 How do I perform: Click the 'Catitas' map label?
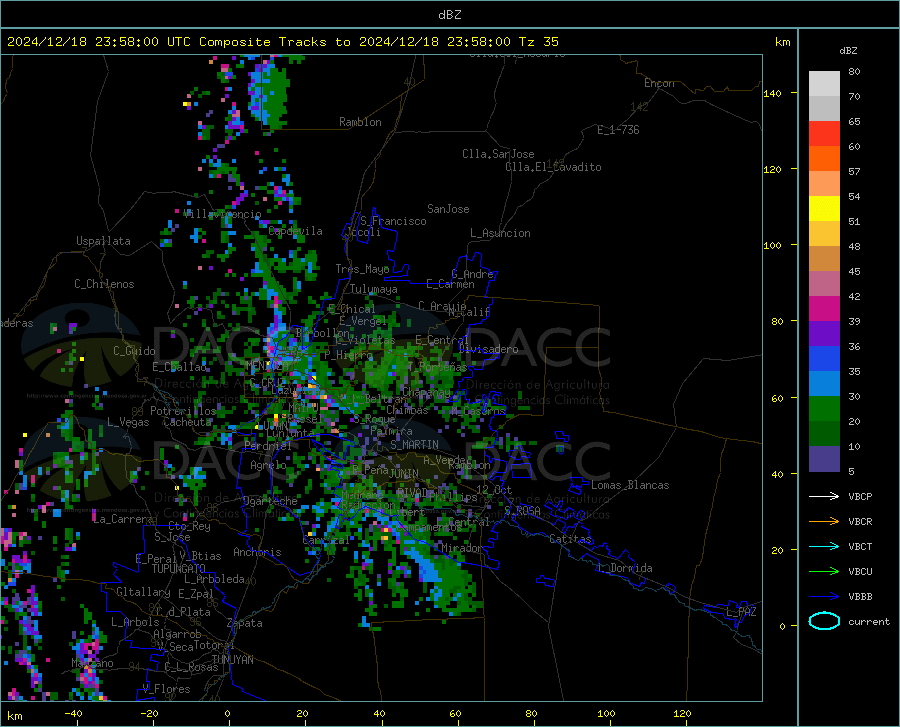(x=571, y=539)
